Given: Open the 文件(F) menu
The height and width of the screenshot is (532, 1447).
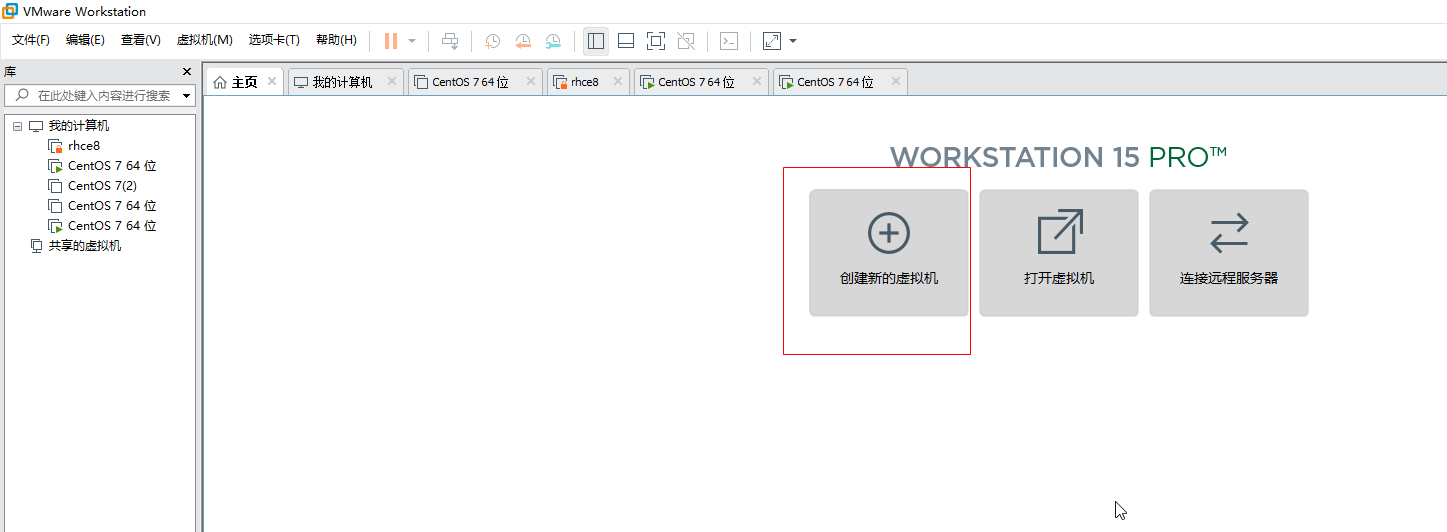Looking at the screenshot, I should point(31,40).
